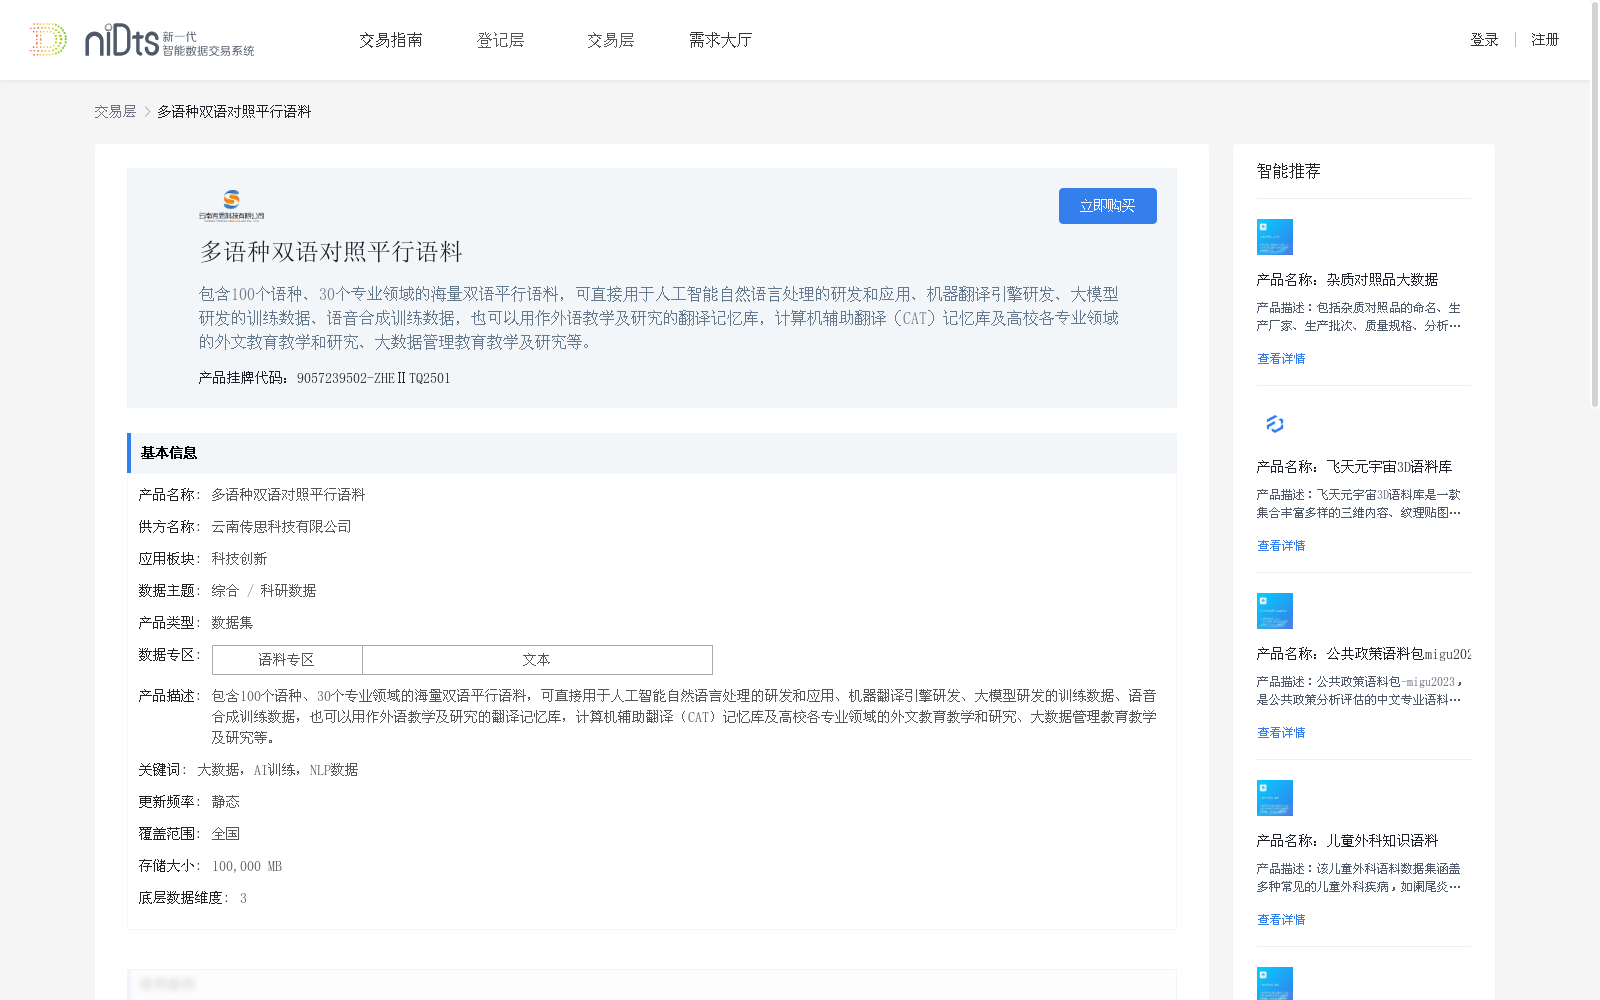
Task: Click the supplier company logo
Action: pos(231,205)
